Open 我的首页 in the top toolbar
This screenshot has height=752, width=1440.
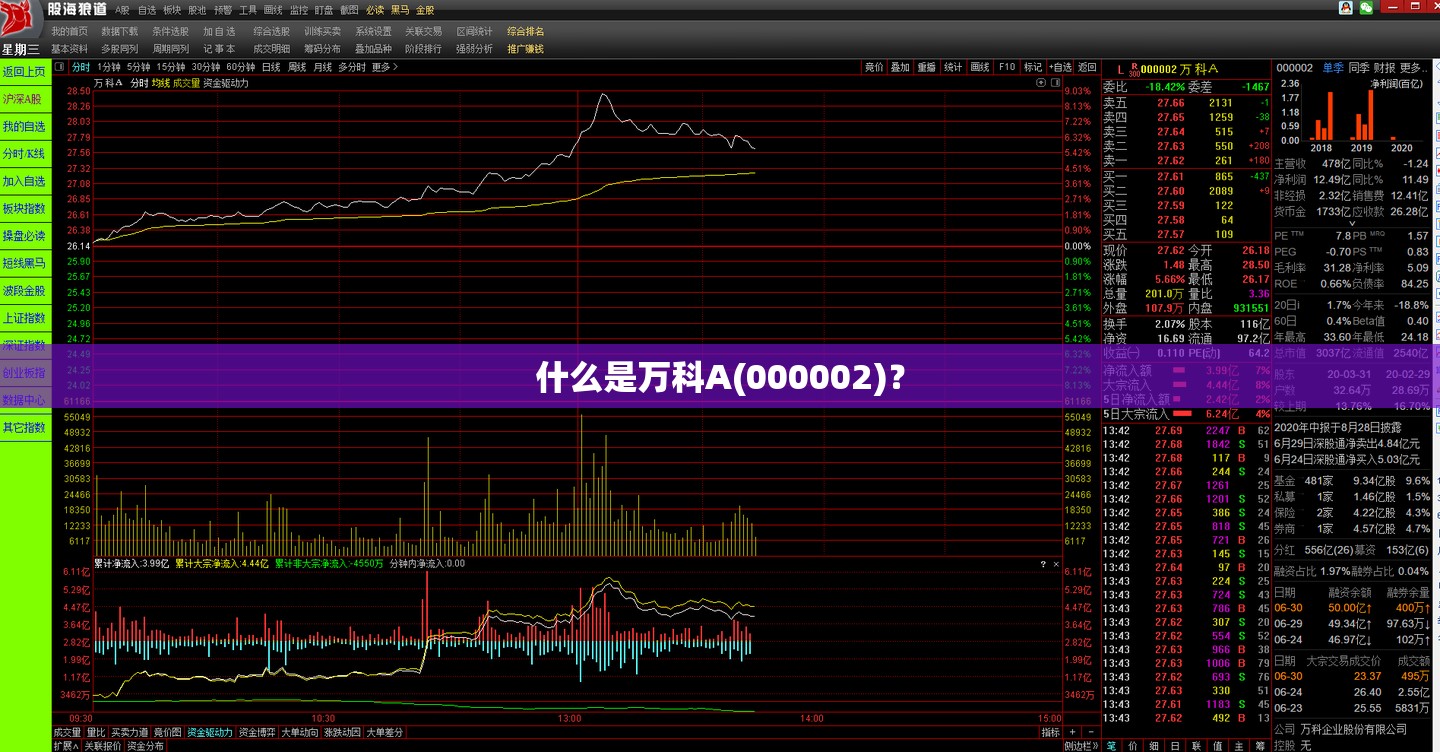[70, 31]
